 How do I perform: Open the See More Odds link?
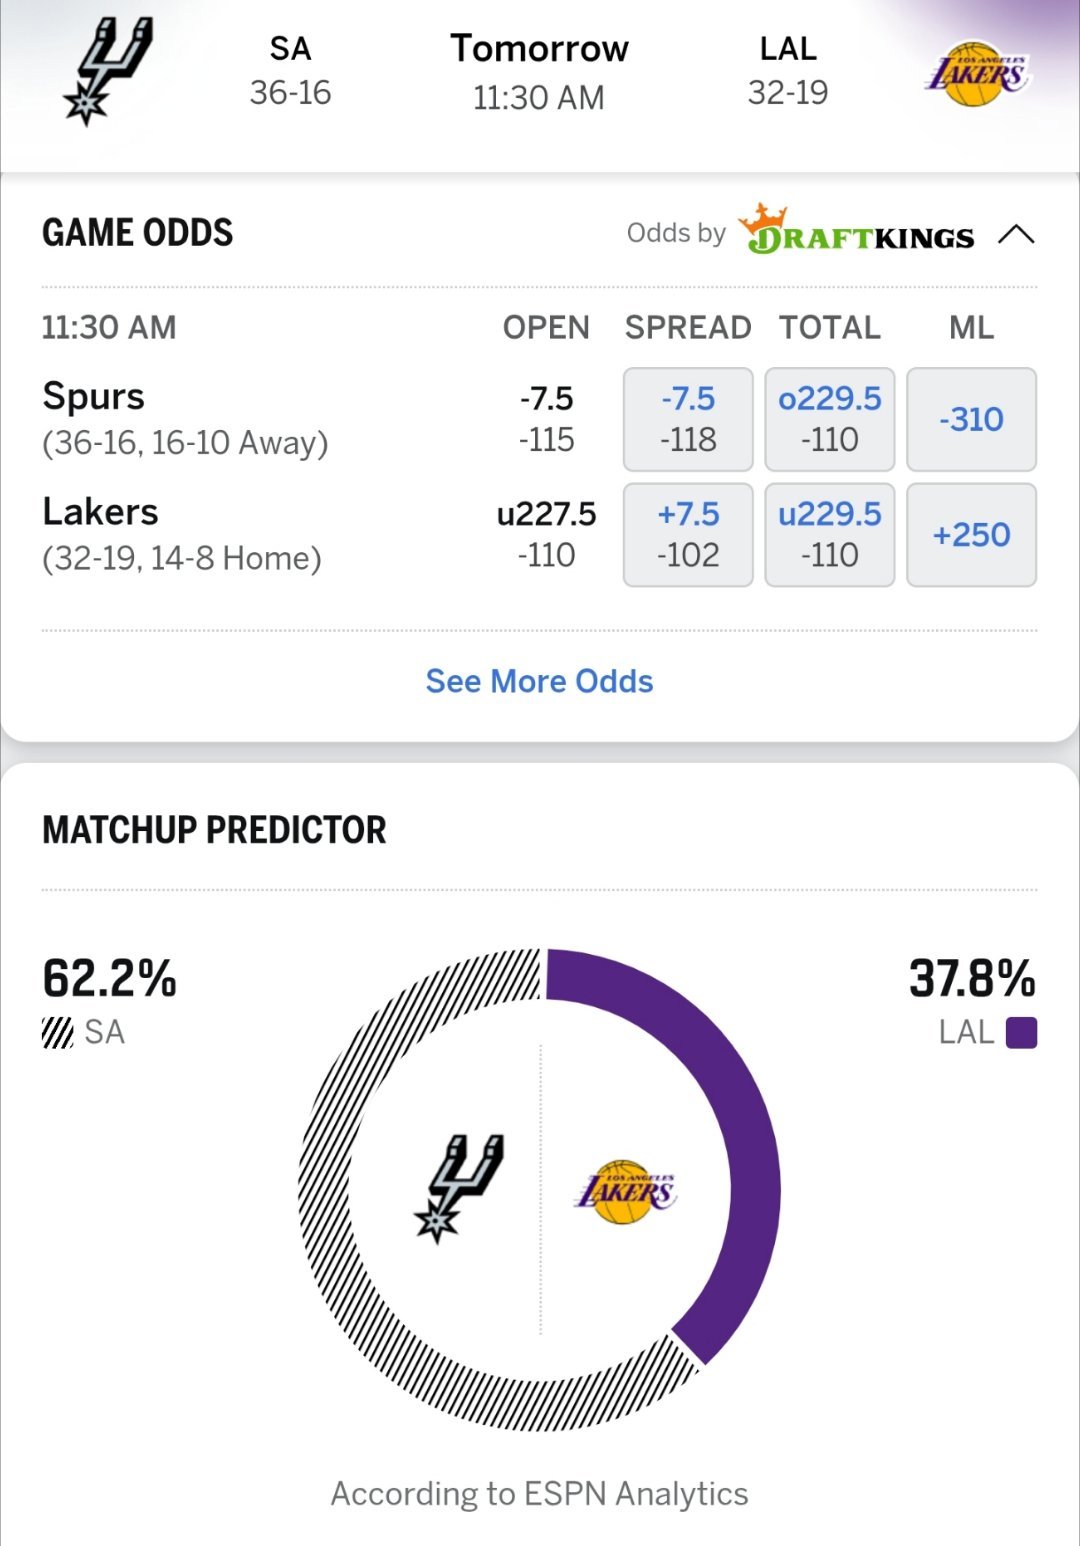(539, 681)
